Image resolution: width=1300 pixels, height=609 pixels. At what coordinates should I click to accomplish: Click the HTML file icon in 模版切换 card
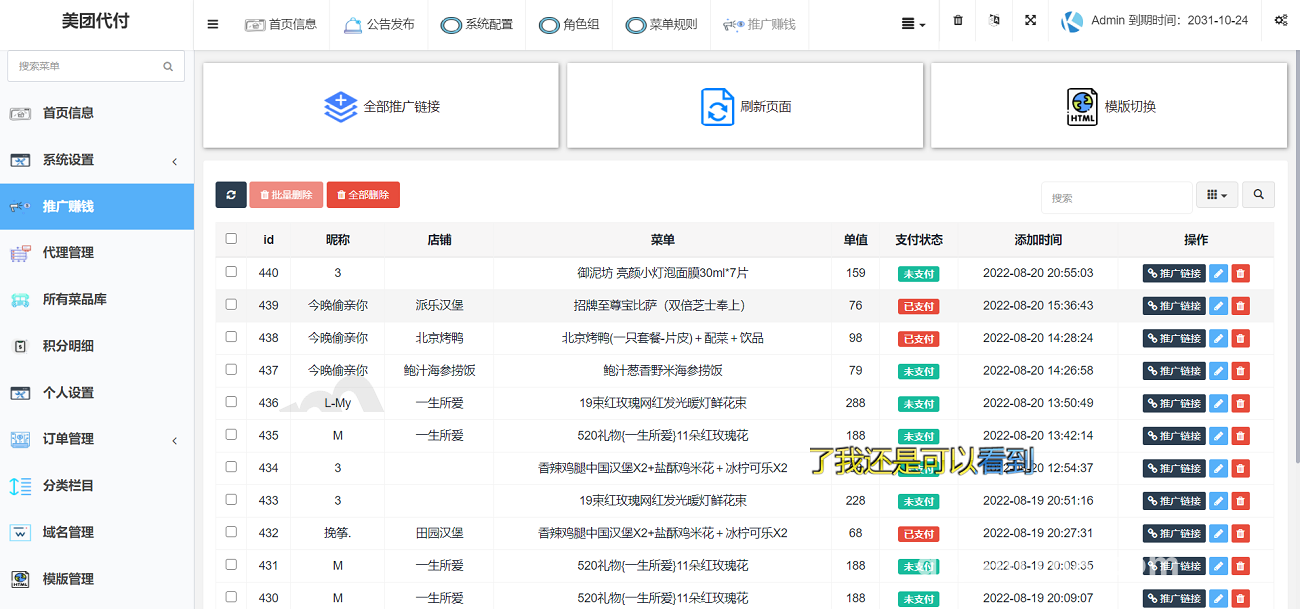pyautogui.click(x=1082, y=107)
